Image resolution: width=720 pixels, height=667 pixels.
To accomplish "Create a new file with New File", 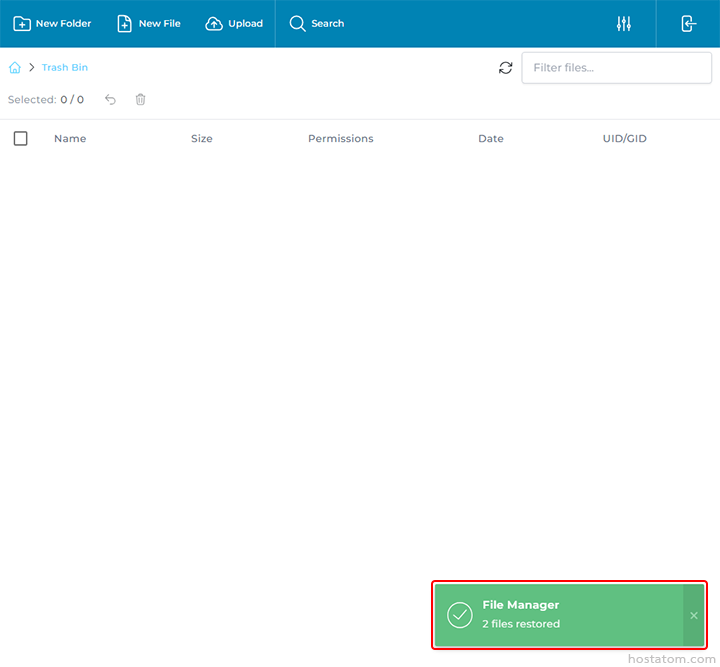I will [x=149, y=24].
